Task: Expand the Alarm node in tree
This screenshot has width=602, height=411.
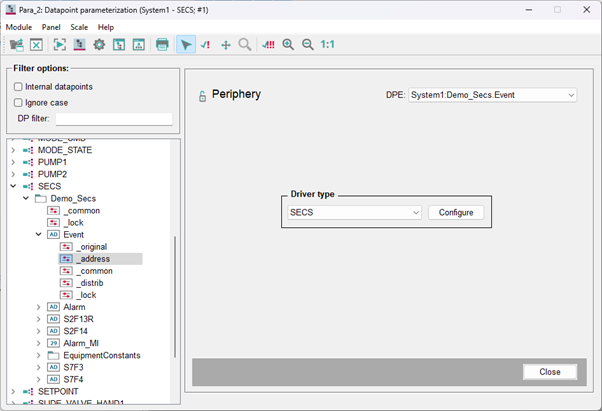Action: [x=40, y=307]
